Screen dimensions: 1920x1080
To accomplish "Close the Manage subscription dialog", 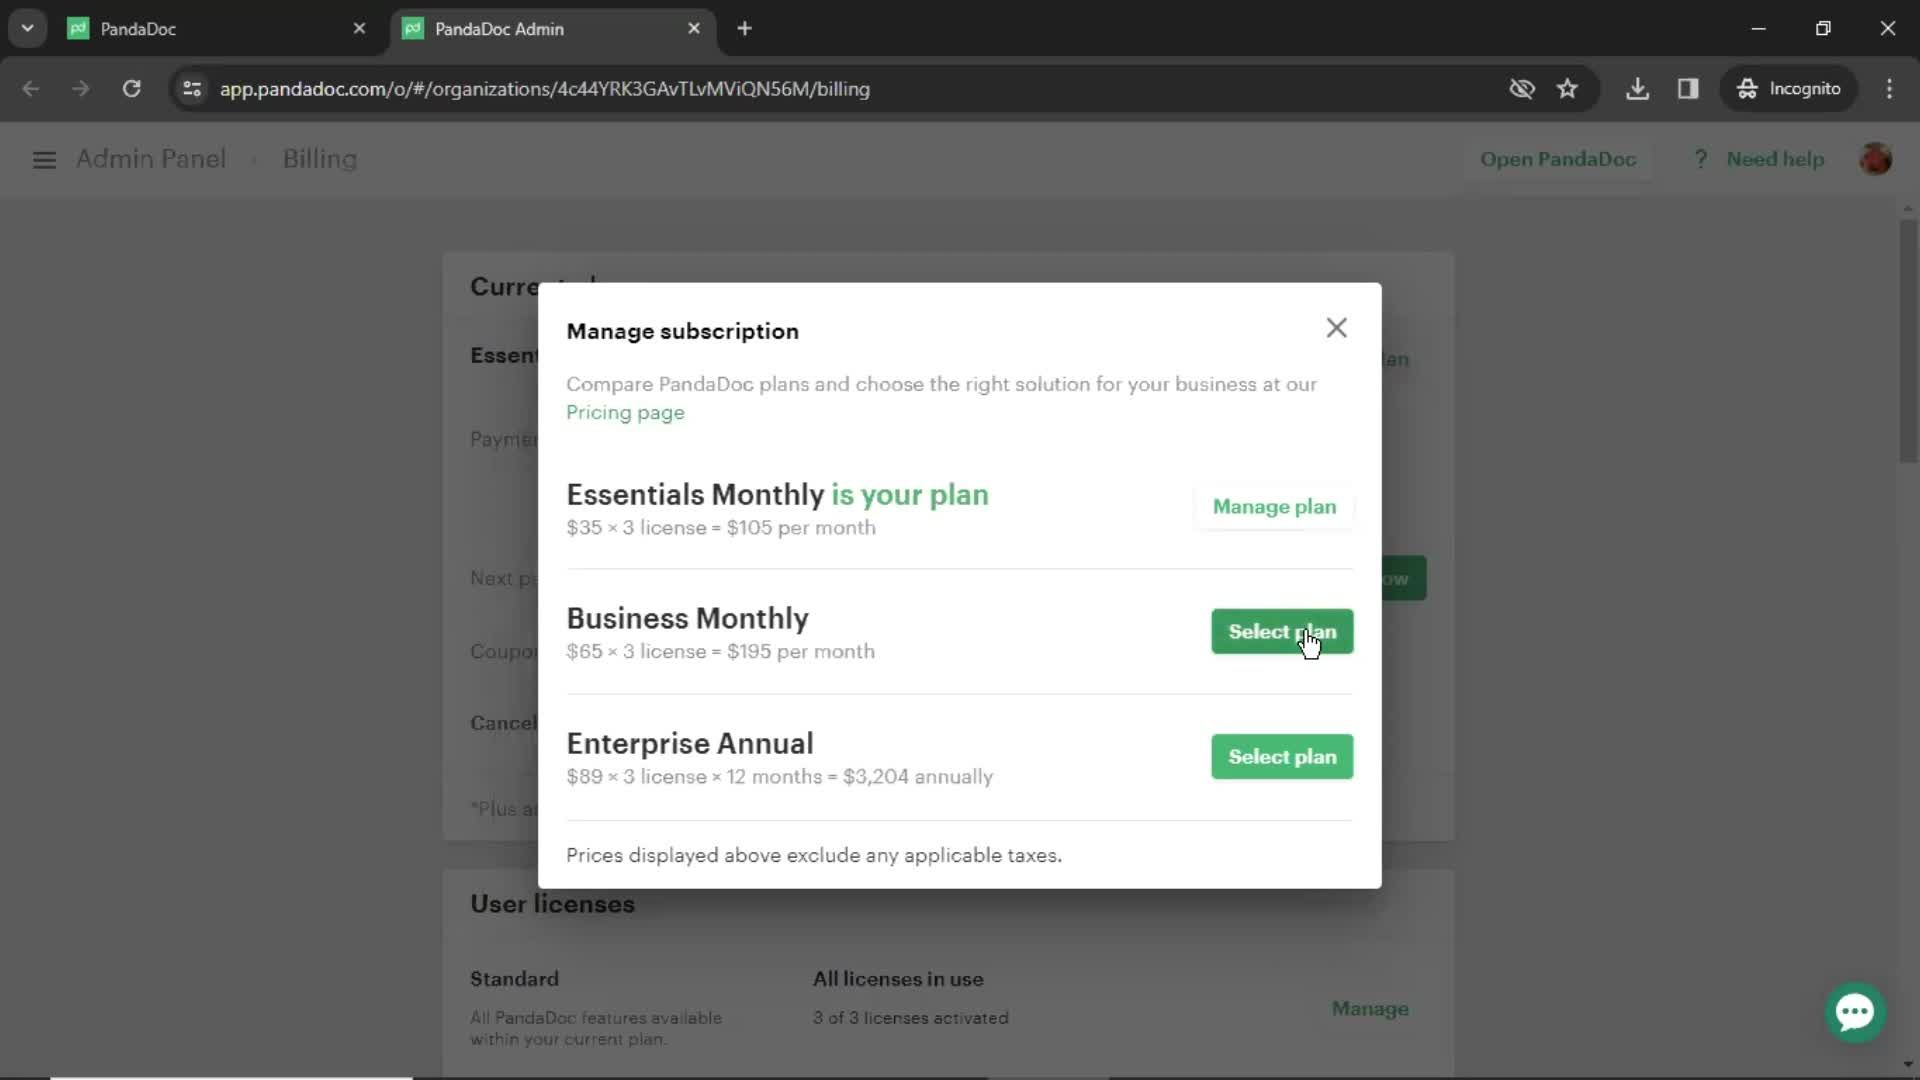I will pyautogui.click(x=1336, y=326).
